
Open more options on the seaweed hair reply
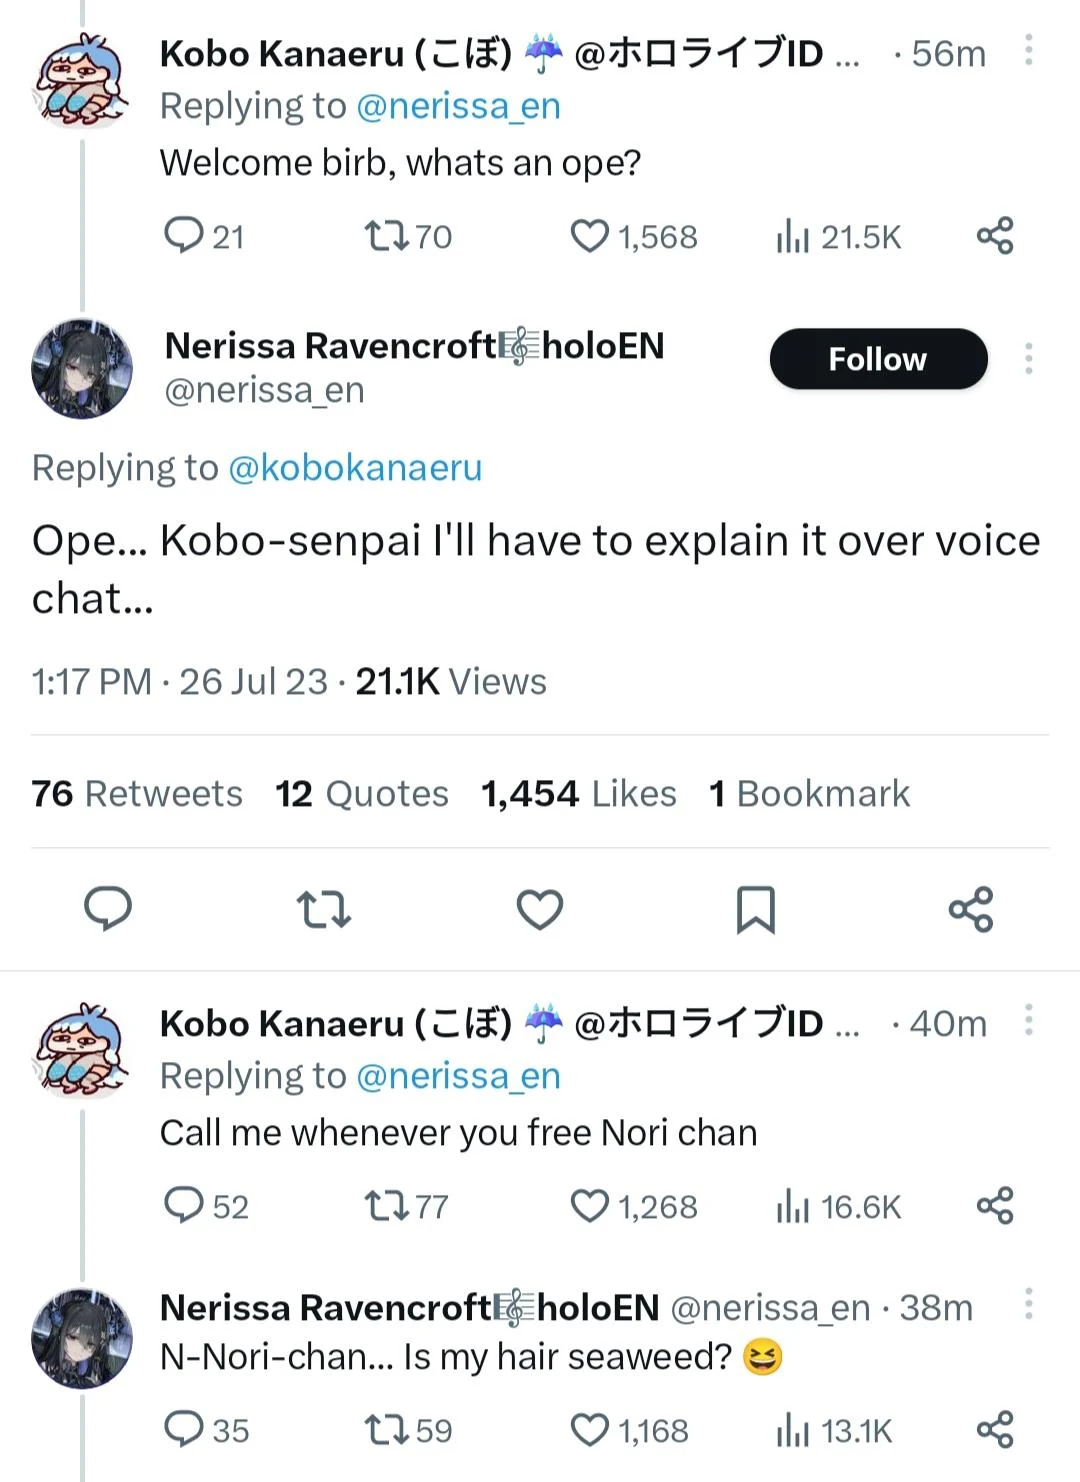pos(1029,1305)
